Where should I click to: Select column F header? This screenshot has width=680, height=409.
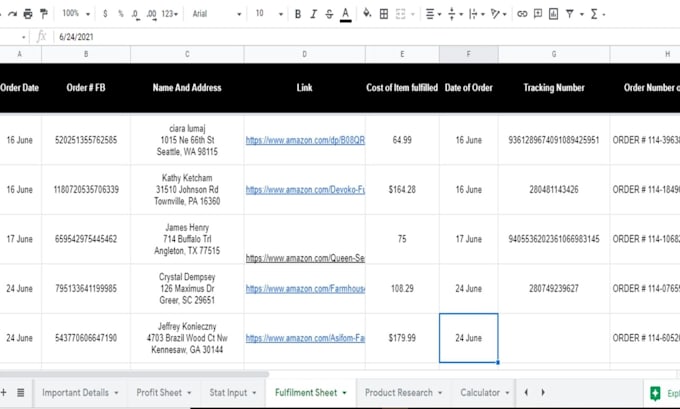[x=468, y=54]
